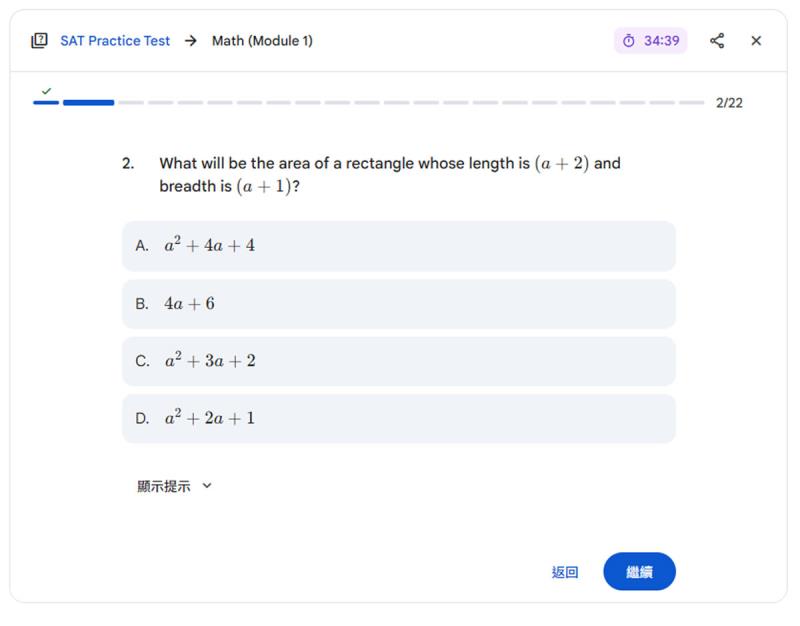
Task: Click the green checkmark above the progress bar
Action: tap(46, 92)
